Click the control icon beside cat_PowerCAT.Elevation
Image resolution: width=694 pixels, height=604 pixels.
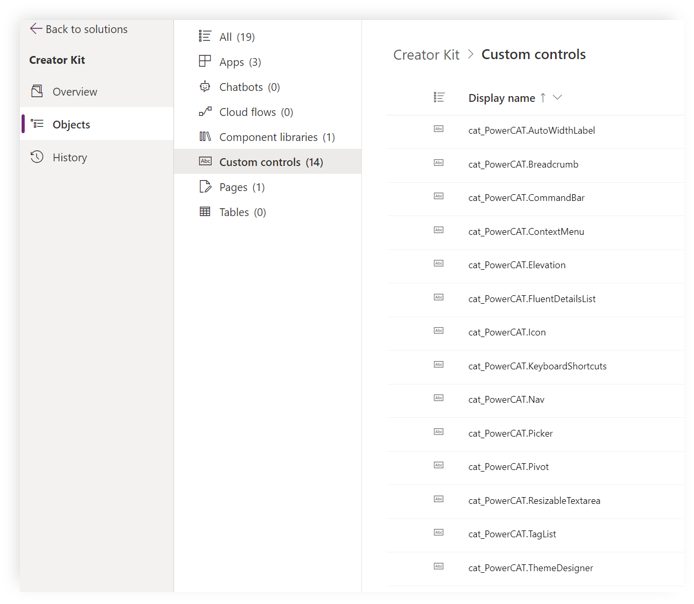click(439, 264)
